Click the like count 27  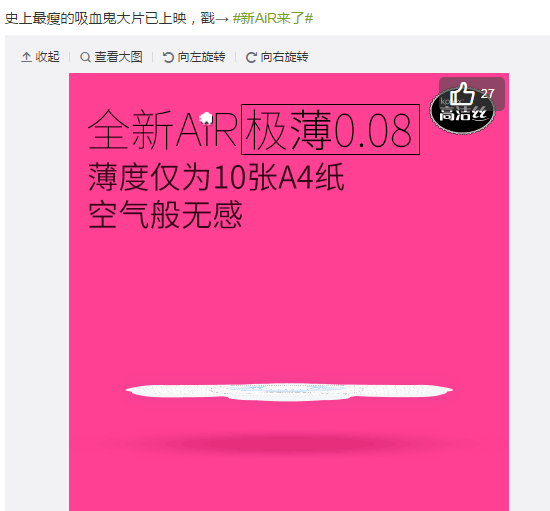coord(488,94)
